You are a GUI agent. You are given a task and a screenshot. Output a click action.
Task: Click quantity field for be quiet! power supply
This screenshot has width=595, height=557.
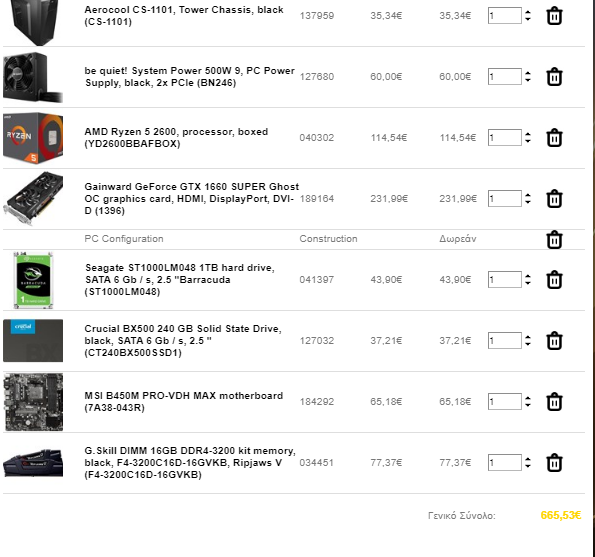point(504,77)
